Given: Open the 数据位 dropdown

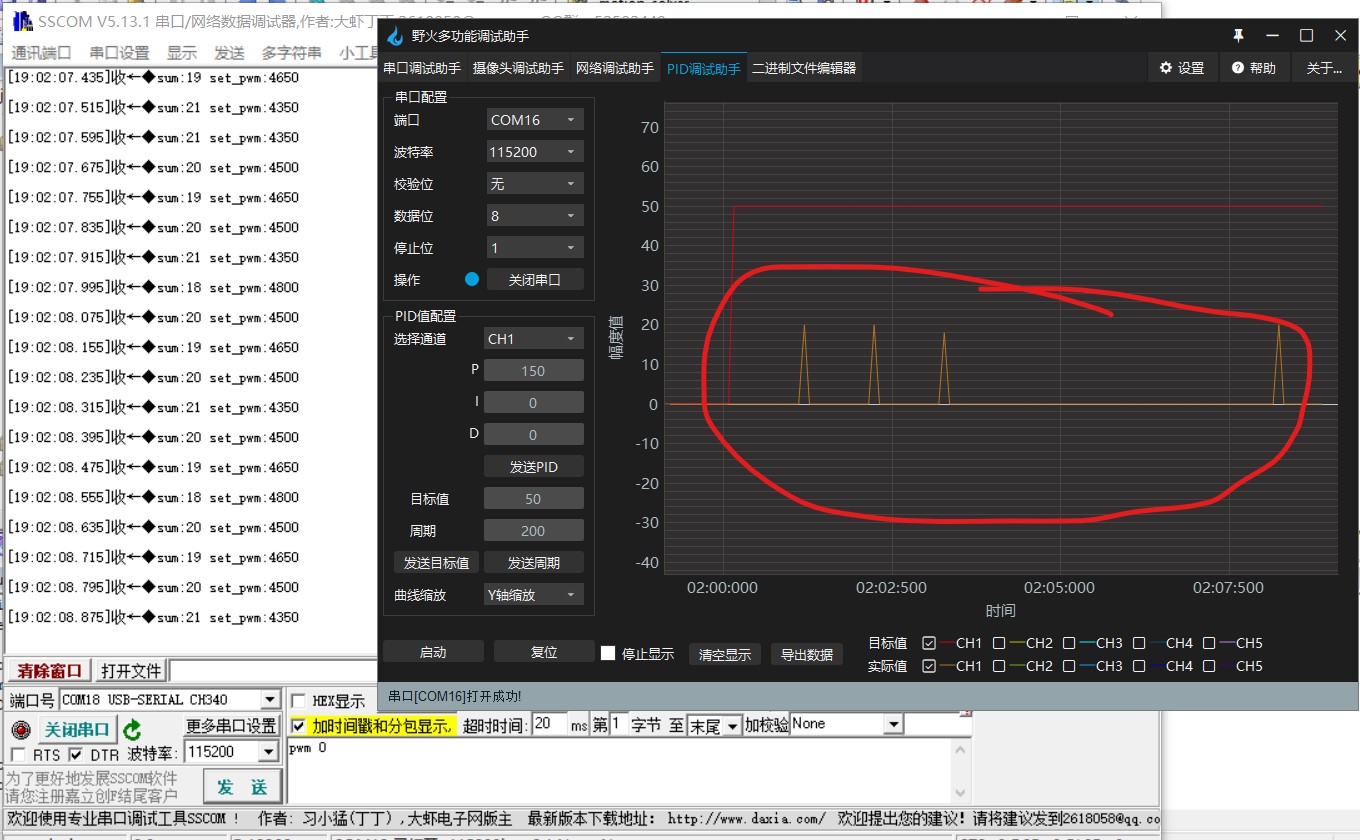Looking at the screenshot, I should click(x=534, y=216).
